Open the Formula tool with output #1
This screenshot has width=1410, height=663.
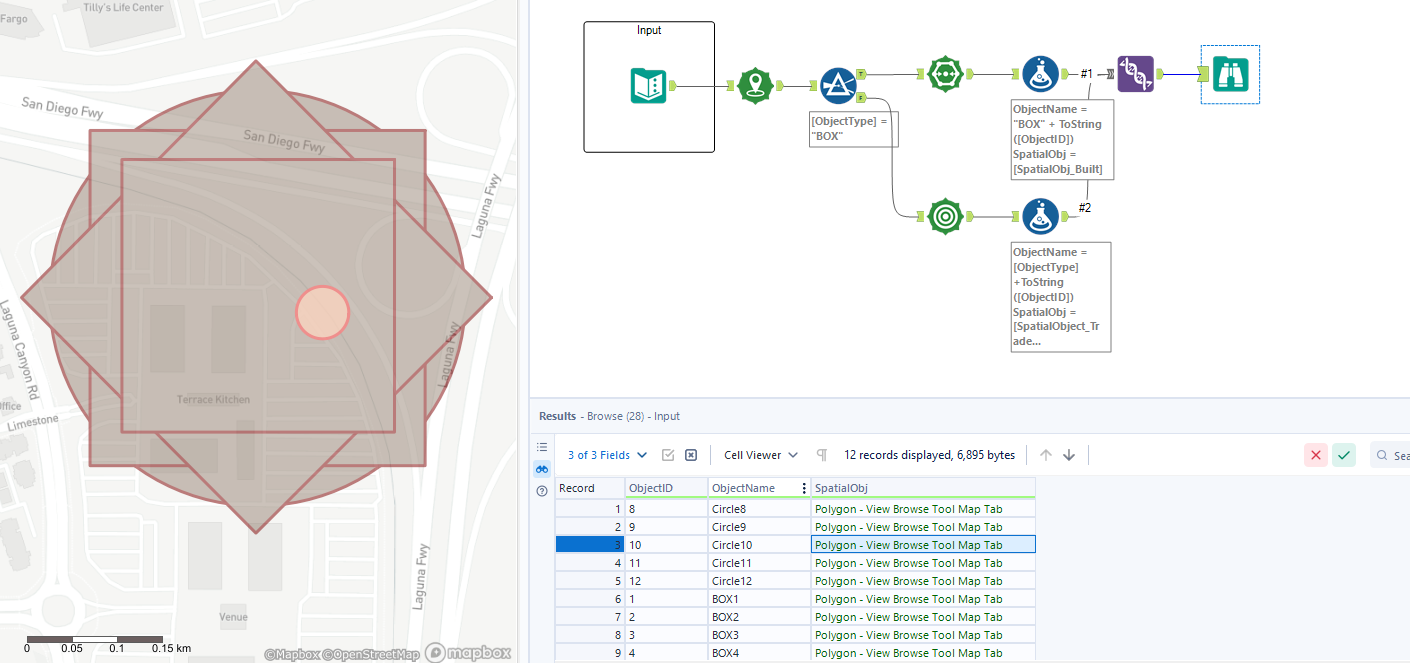[x=1040, y=73]
